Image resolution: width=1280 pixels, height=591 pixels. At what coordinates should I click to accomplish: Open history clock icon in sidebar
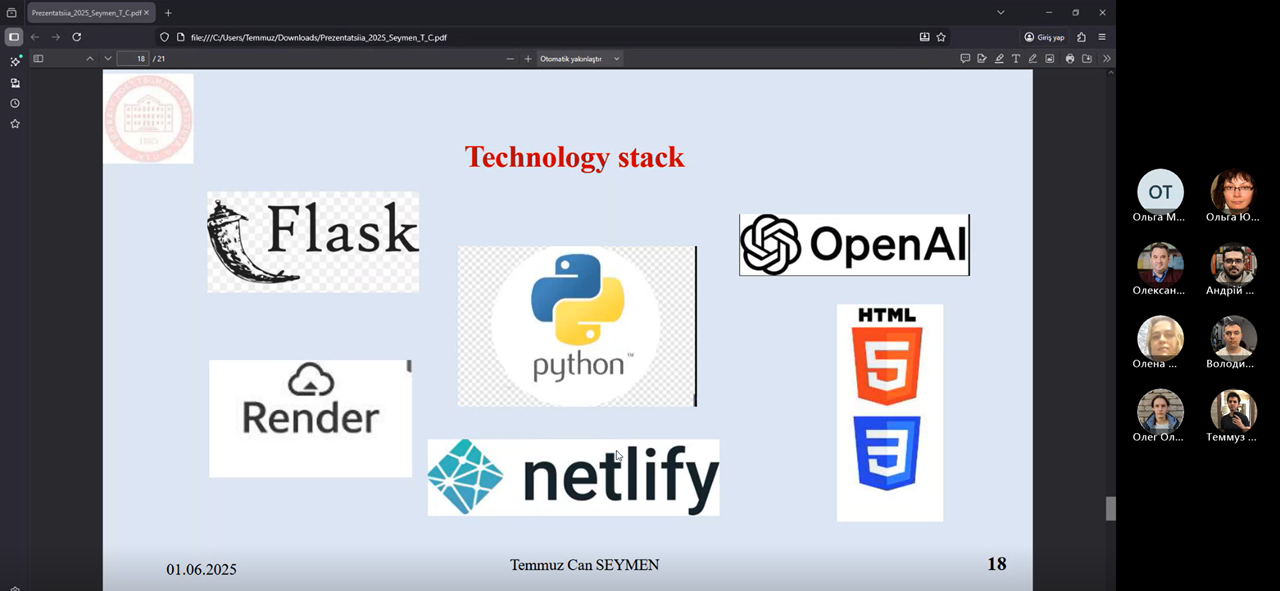pyautogui.click(x=15, y=103)
